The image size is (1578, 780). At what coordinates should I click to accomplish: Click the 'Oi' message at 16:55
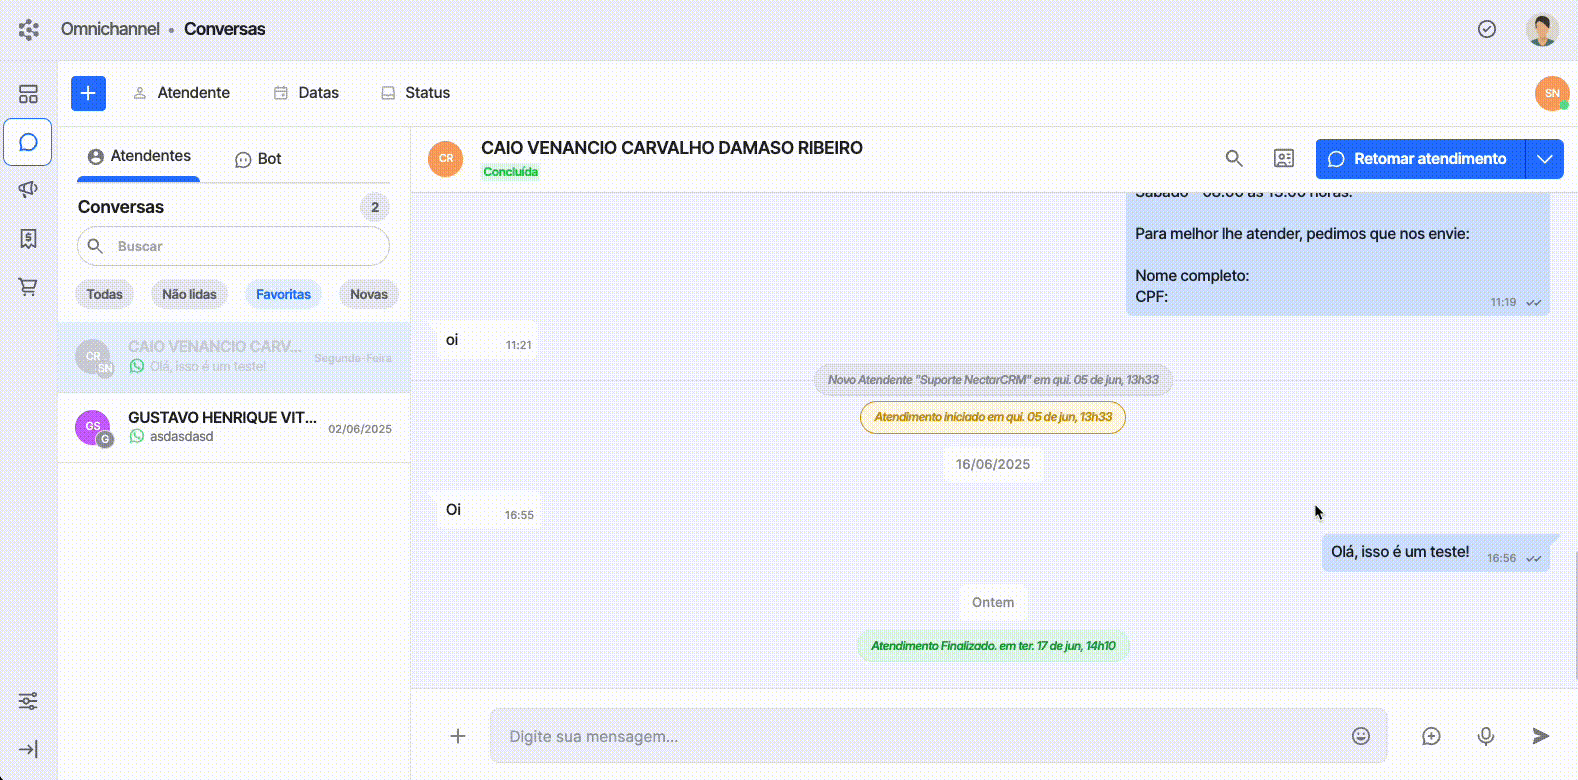tap(488, 511)
